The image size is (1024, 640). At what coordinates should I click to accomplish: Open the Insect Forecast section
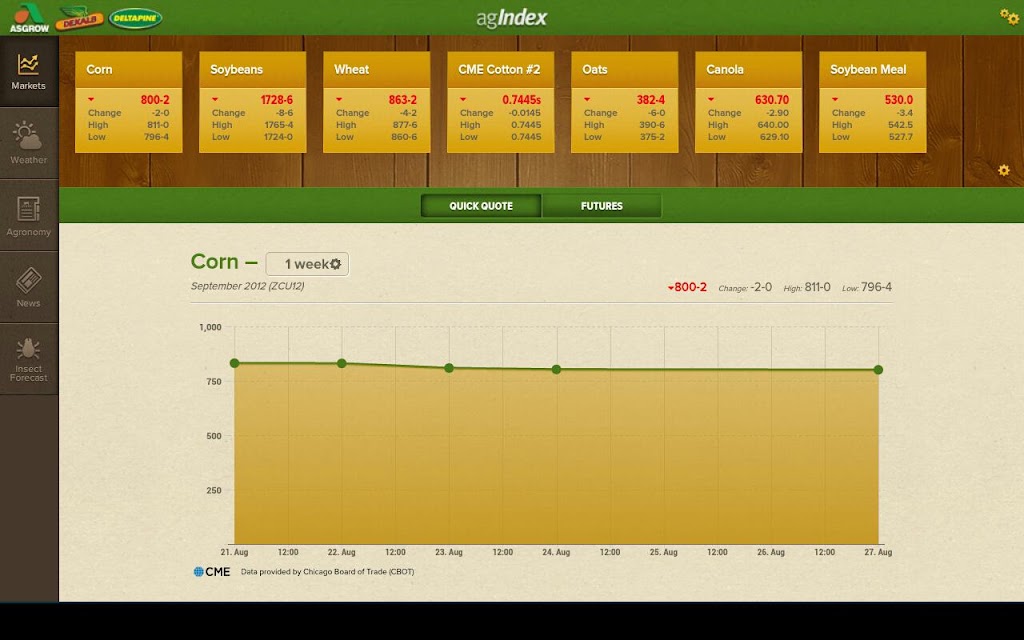pos(29,359)
